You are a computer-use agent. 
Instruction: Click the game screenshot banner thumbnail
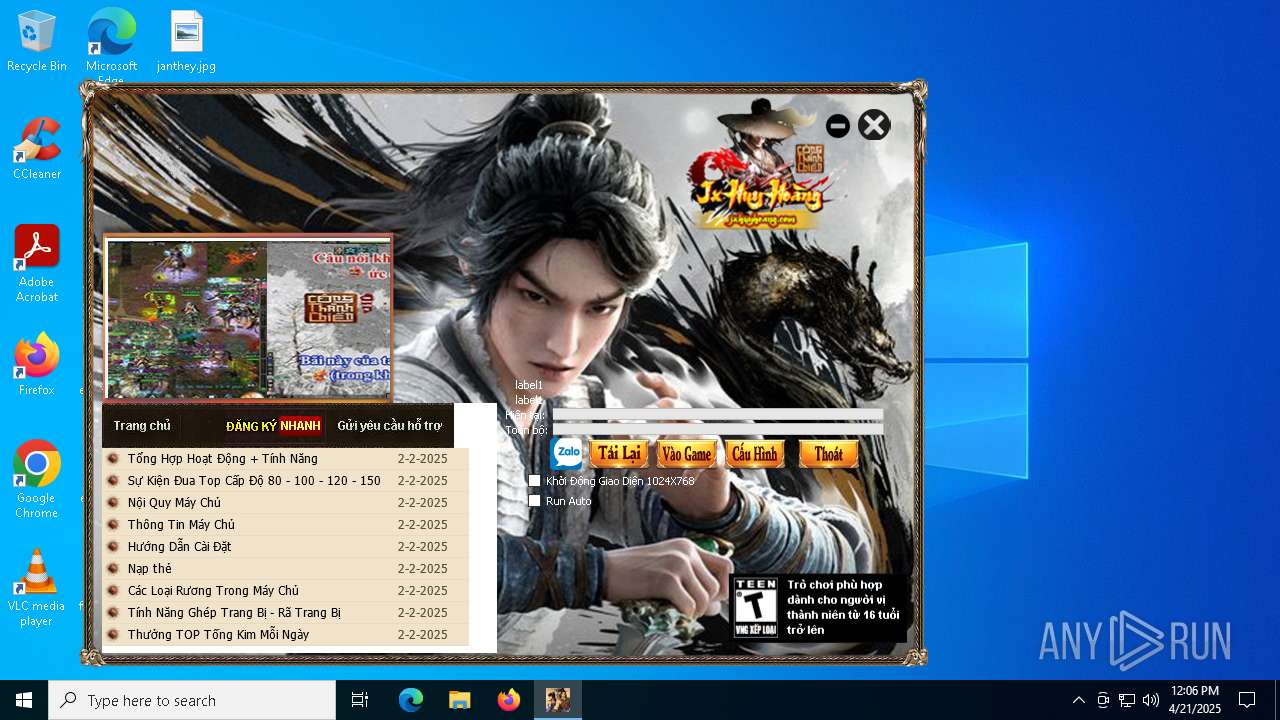tap(248, 319)
